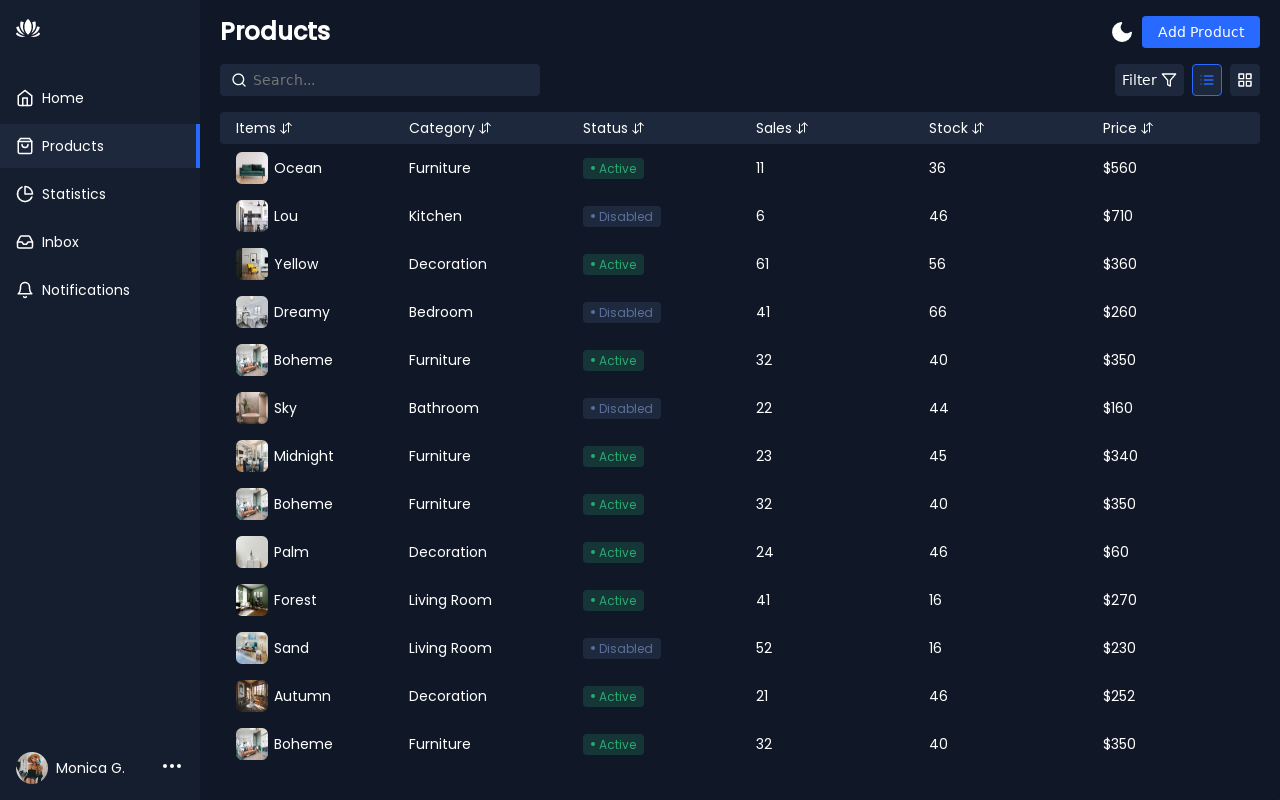The height and width of the screenshot is (800, 1280).
Task: Toggle dark mode moon icon
Action: pos(1122,32)
